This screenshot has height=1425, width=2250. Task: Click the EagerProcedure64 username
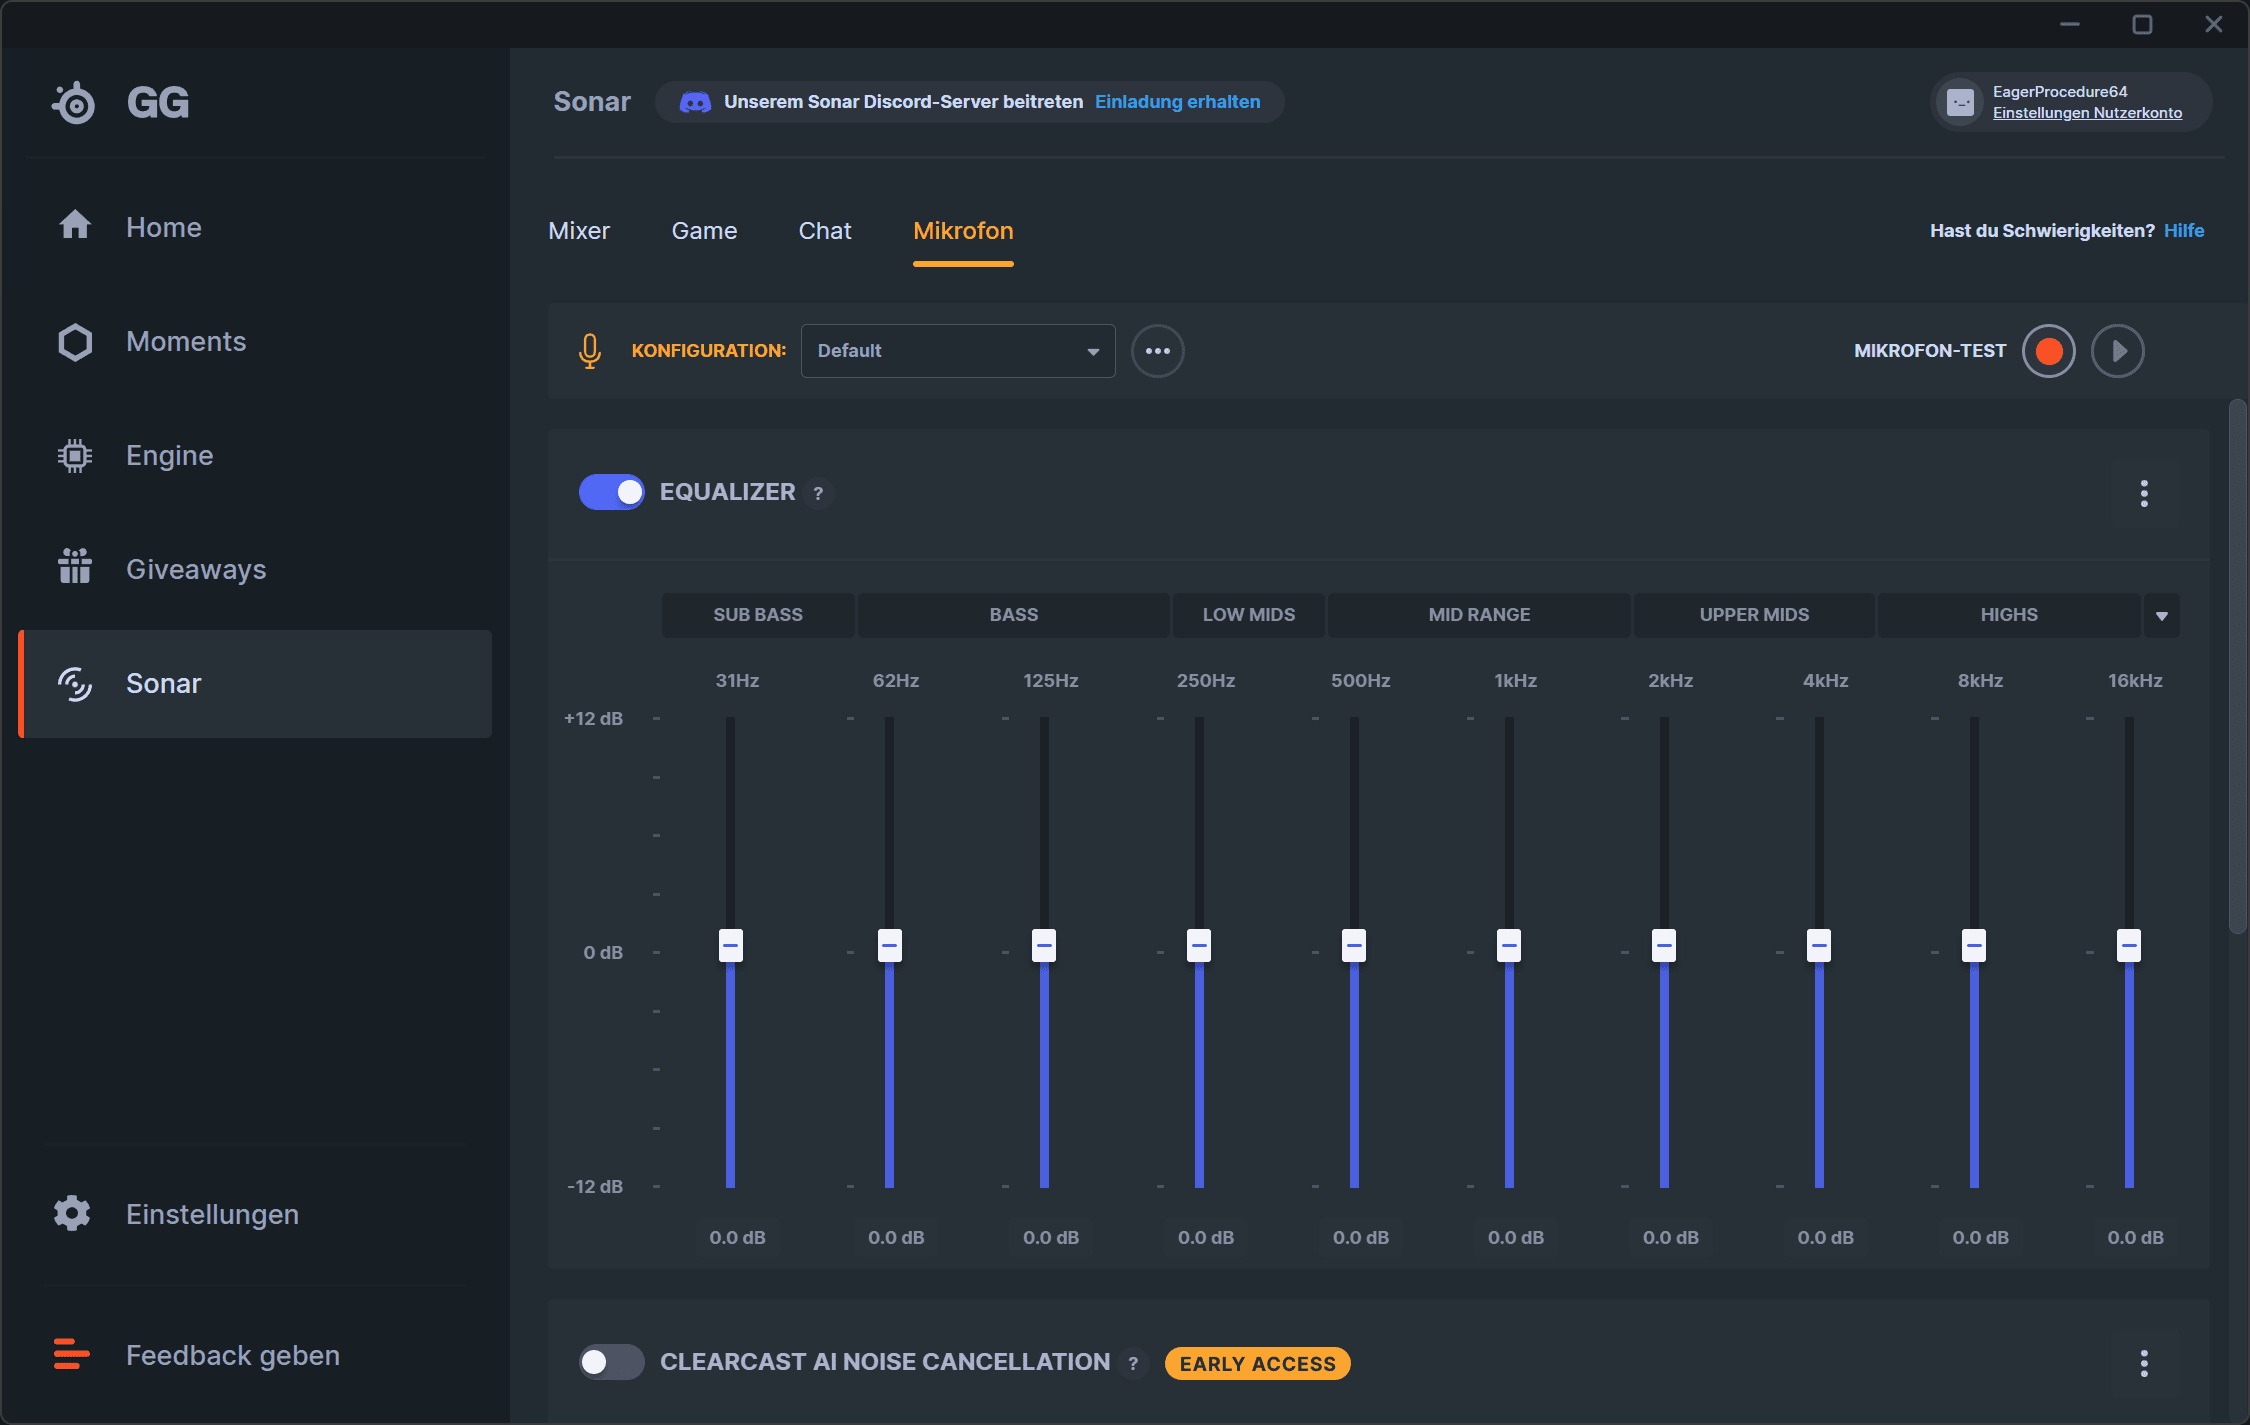click(2060, 92)
